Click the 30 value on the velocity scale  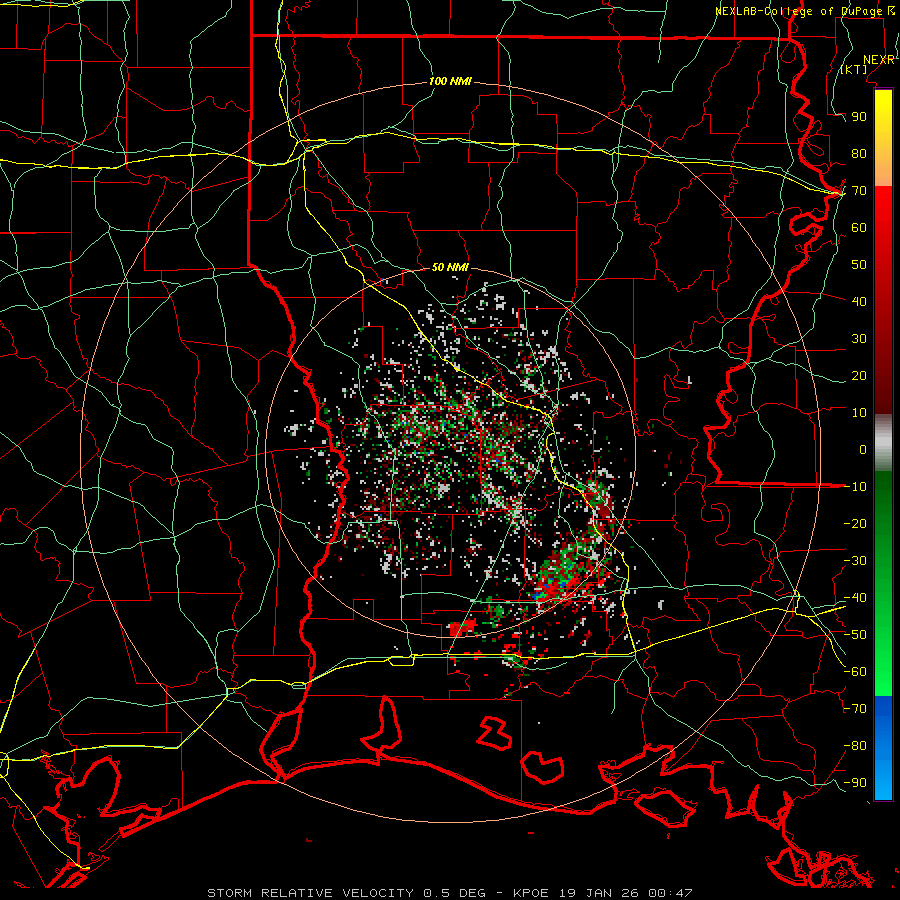tap(859, 339)
